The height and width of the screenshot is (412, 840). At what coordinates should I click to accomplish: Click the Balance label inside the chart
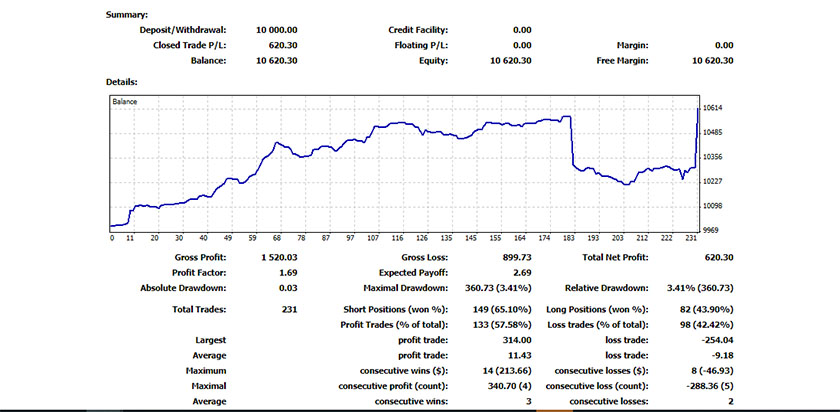[x=126, y=102]
